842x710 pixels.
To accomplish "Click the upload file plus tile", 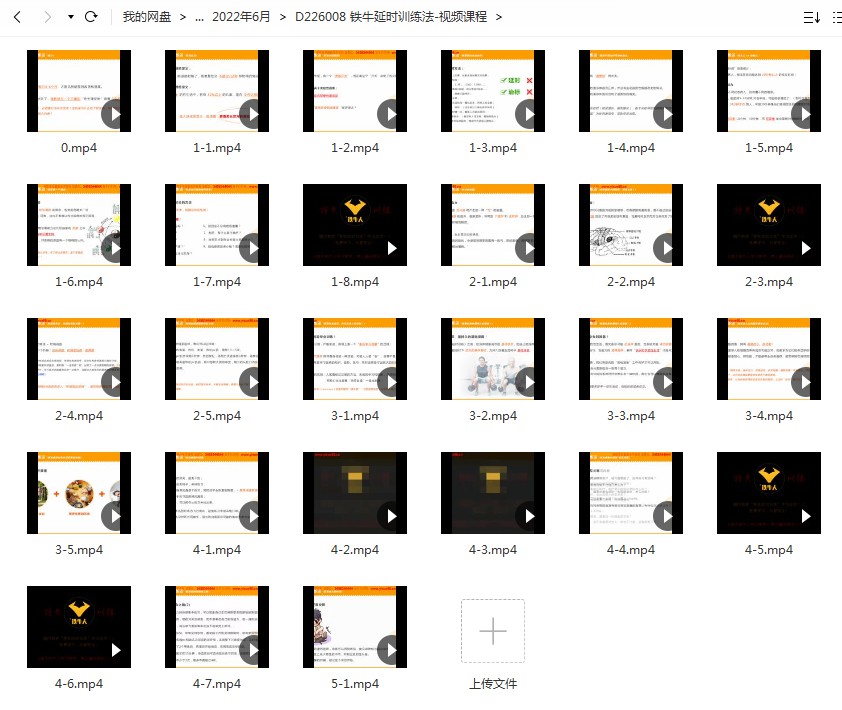I will (492, 631).
